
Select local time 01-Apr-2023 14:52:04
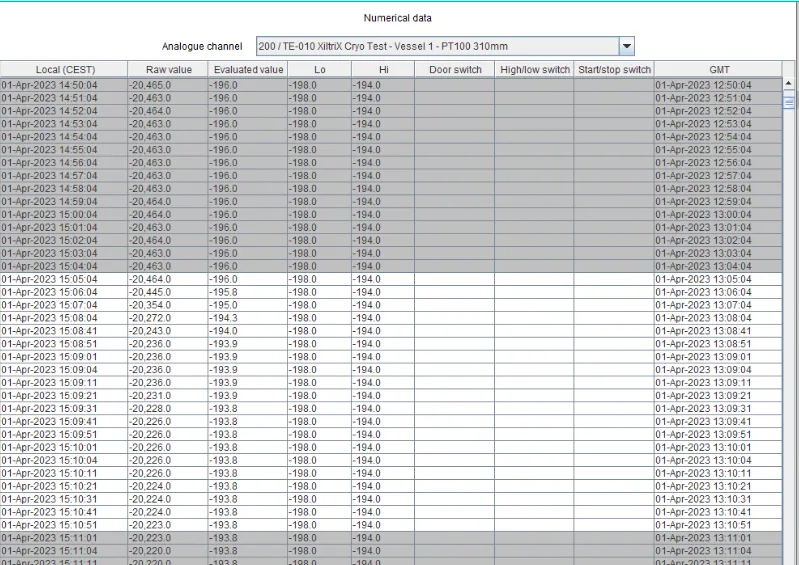click(x=49, y=111)
